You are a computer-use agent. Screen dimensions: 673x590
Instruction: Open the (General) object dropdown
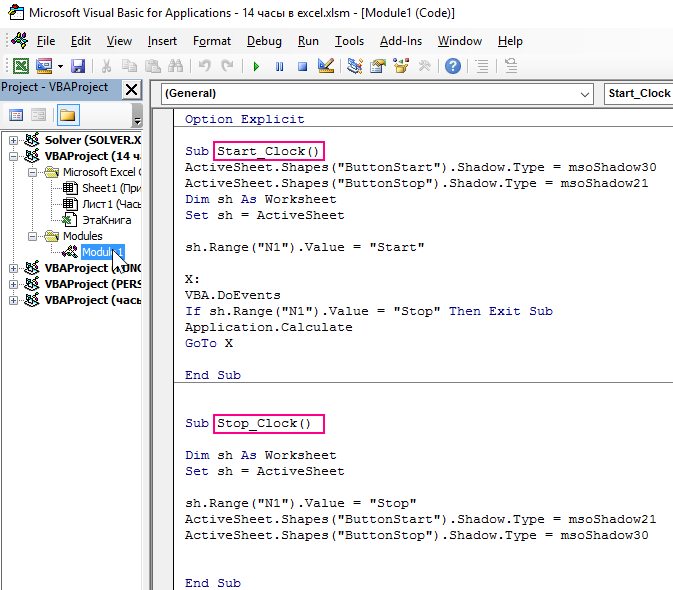[x=585, y=94]
